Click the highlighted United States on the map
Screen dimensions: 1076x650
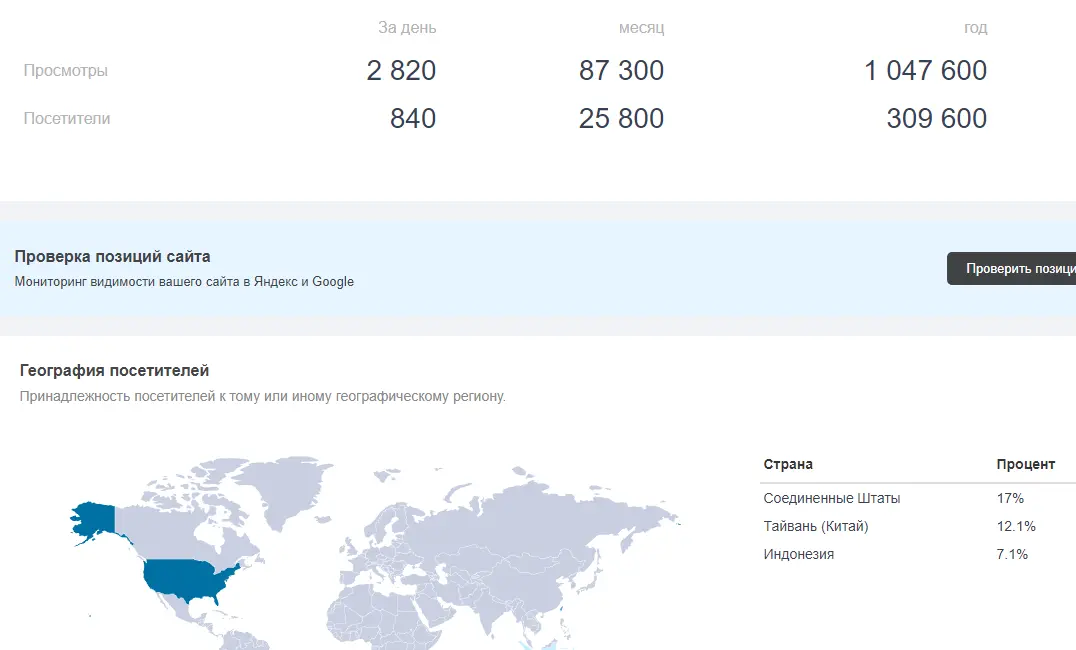pos(189,579)
